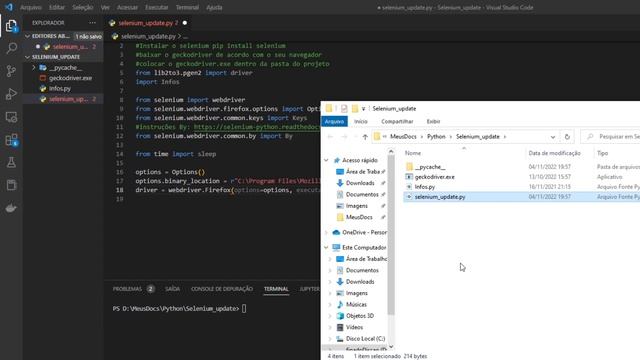Open Terminal menu in VS Code
This screenshot has width=640, height=360.
[x=187, y=7]
